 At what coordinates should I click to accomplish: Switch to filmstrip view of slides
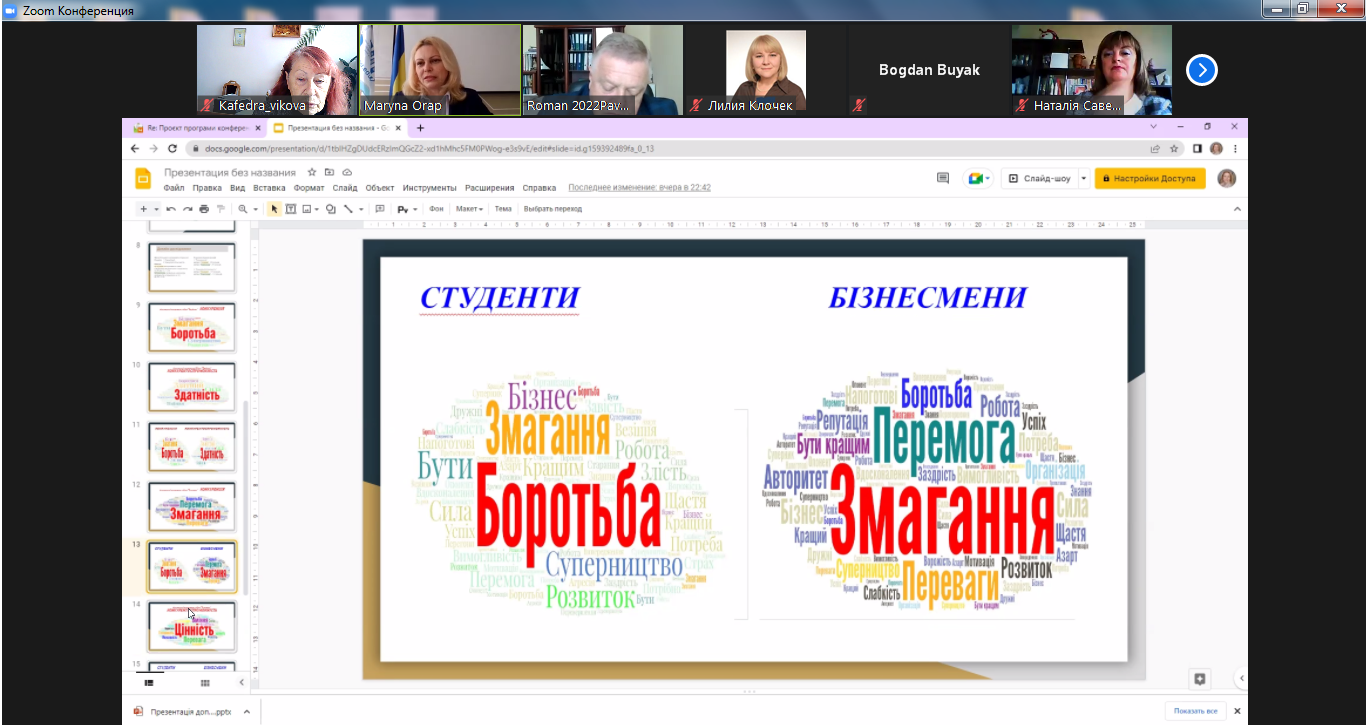point(149,683)
